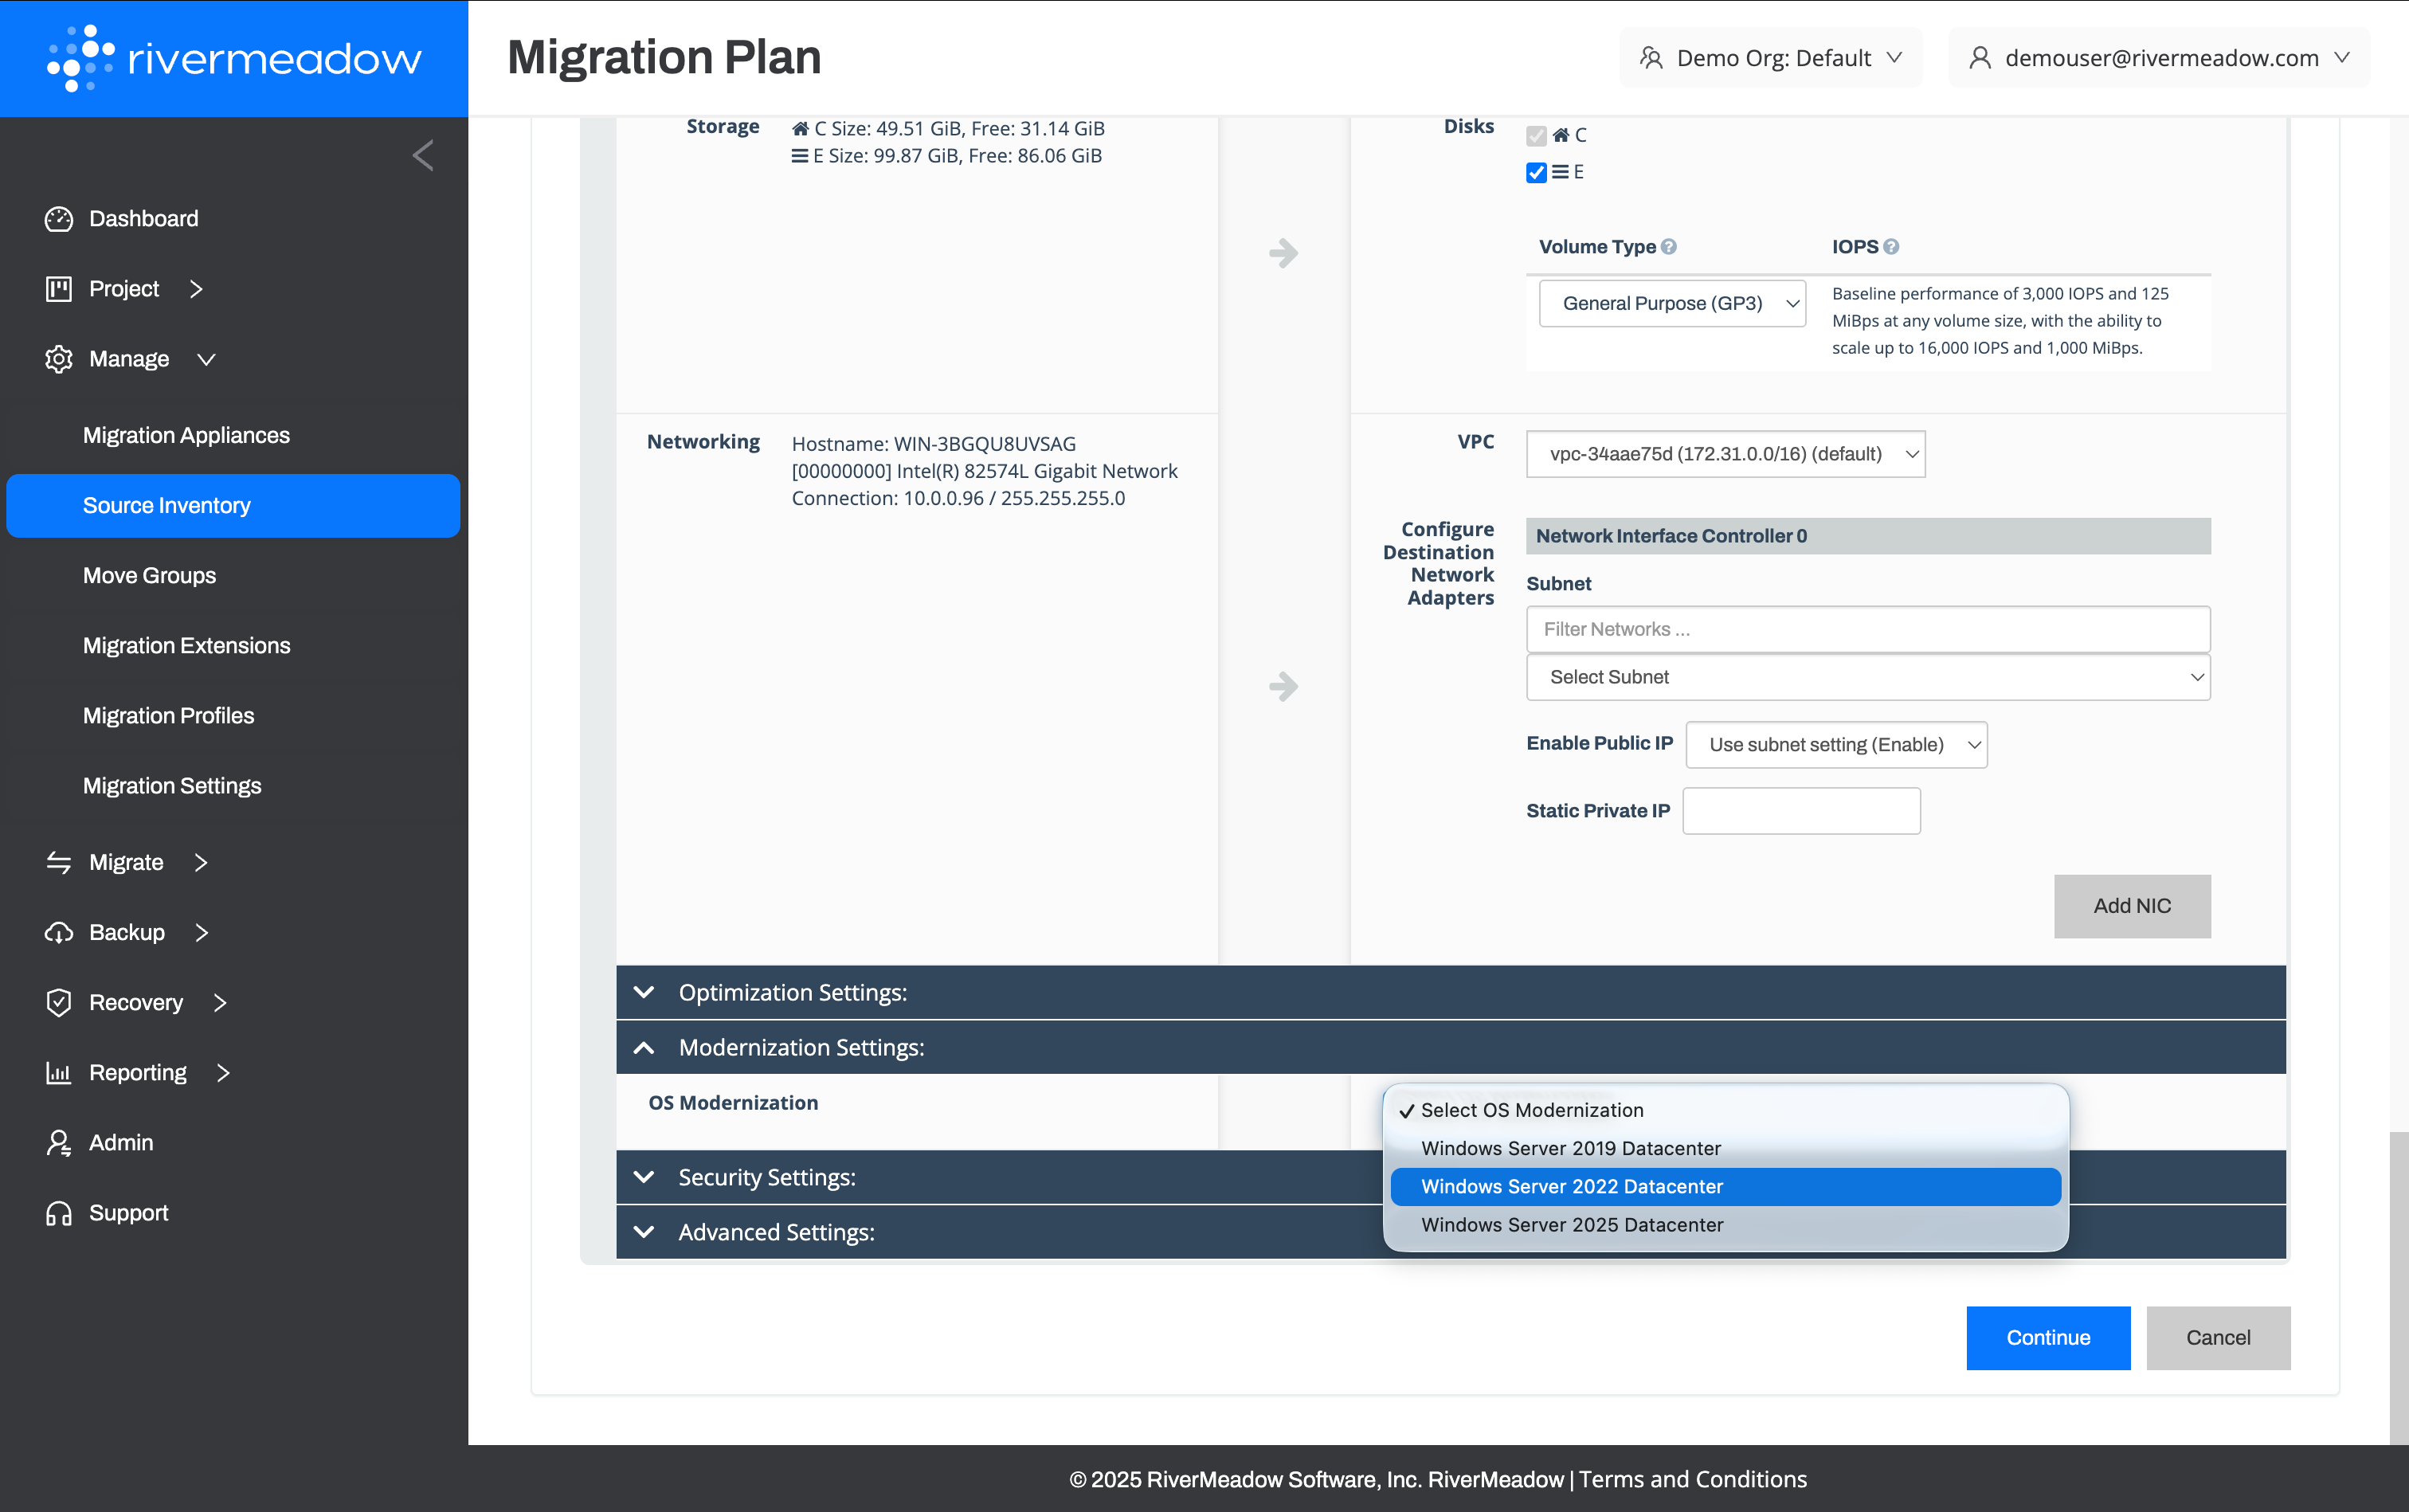This screenshot has width=2409, height=1512.
Task: Collapse the Modernization Settings section
Action: coord(645,1048)
